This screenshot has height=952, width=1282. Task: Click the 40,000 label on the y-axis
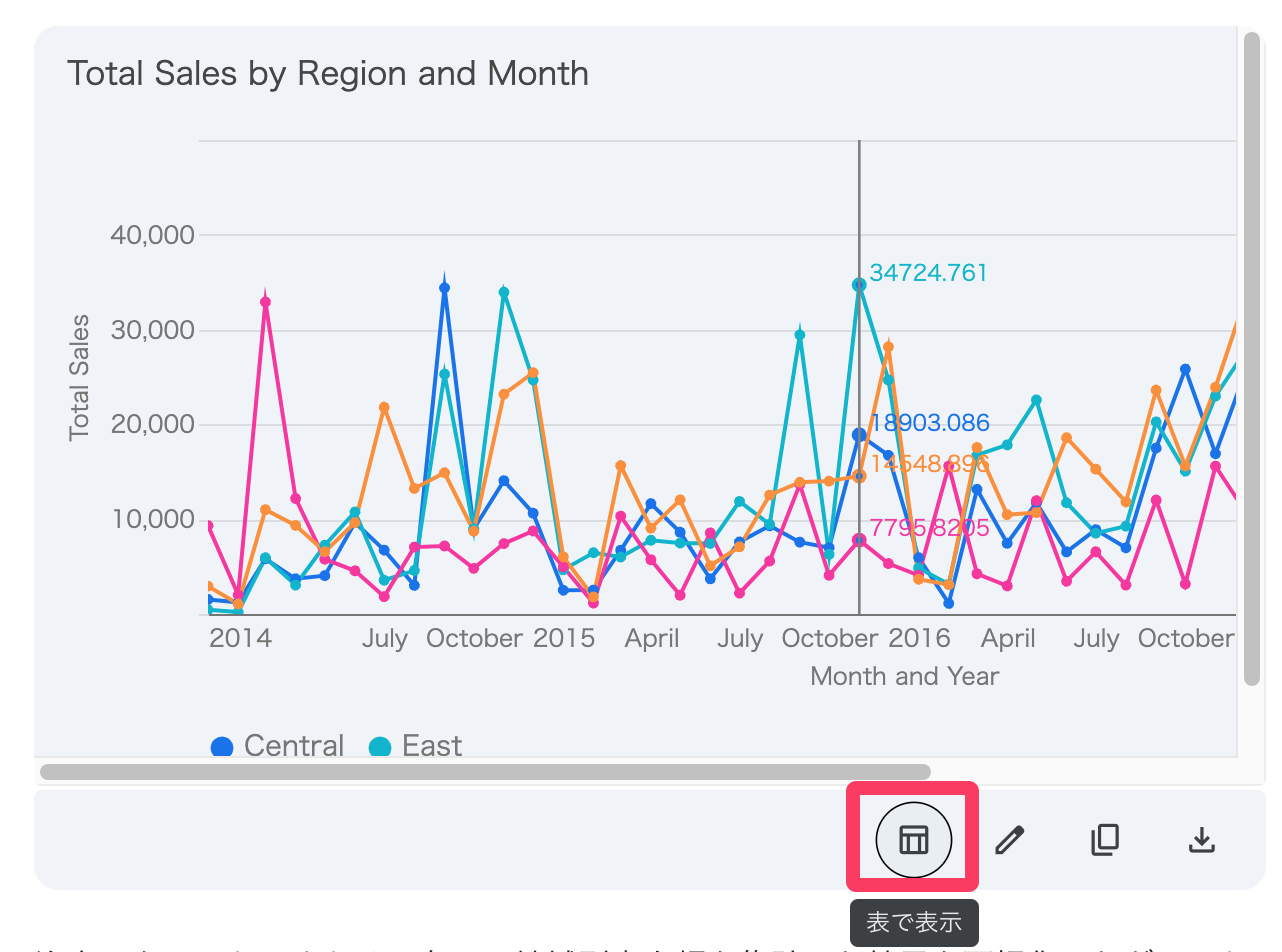pos(150,235)
